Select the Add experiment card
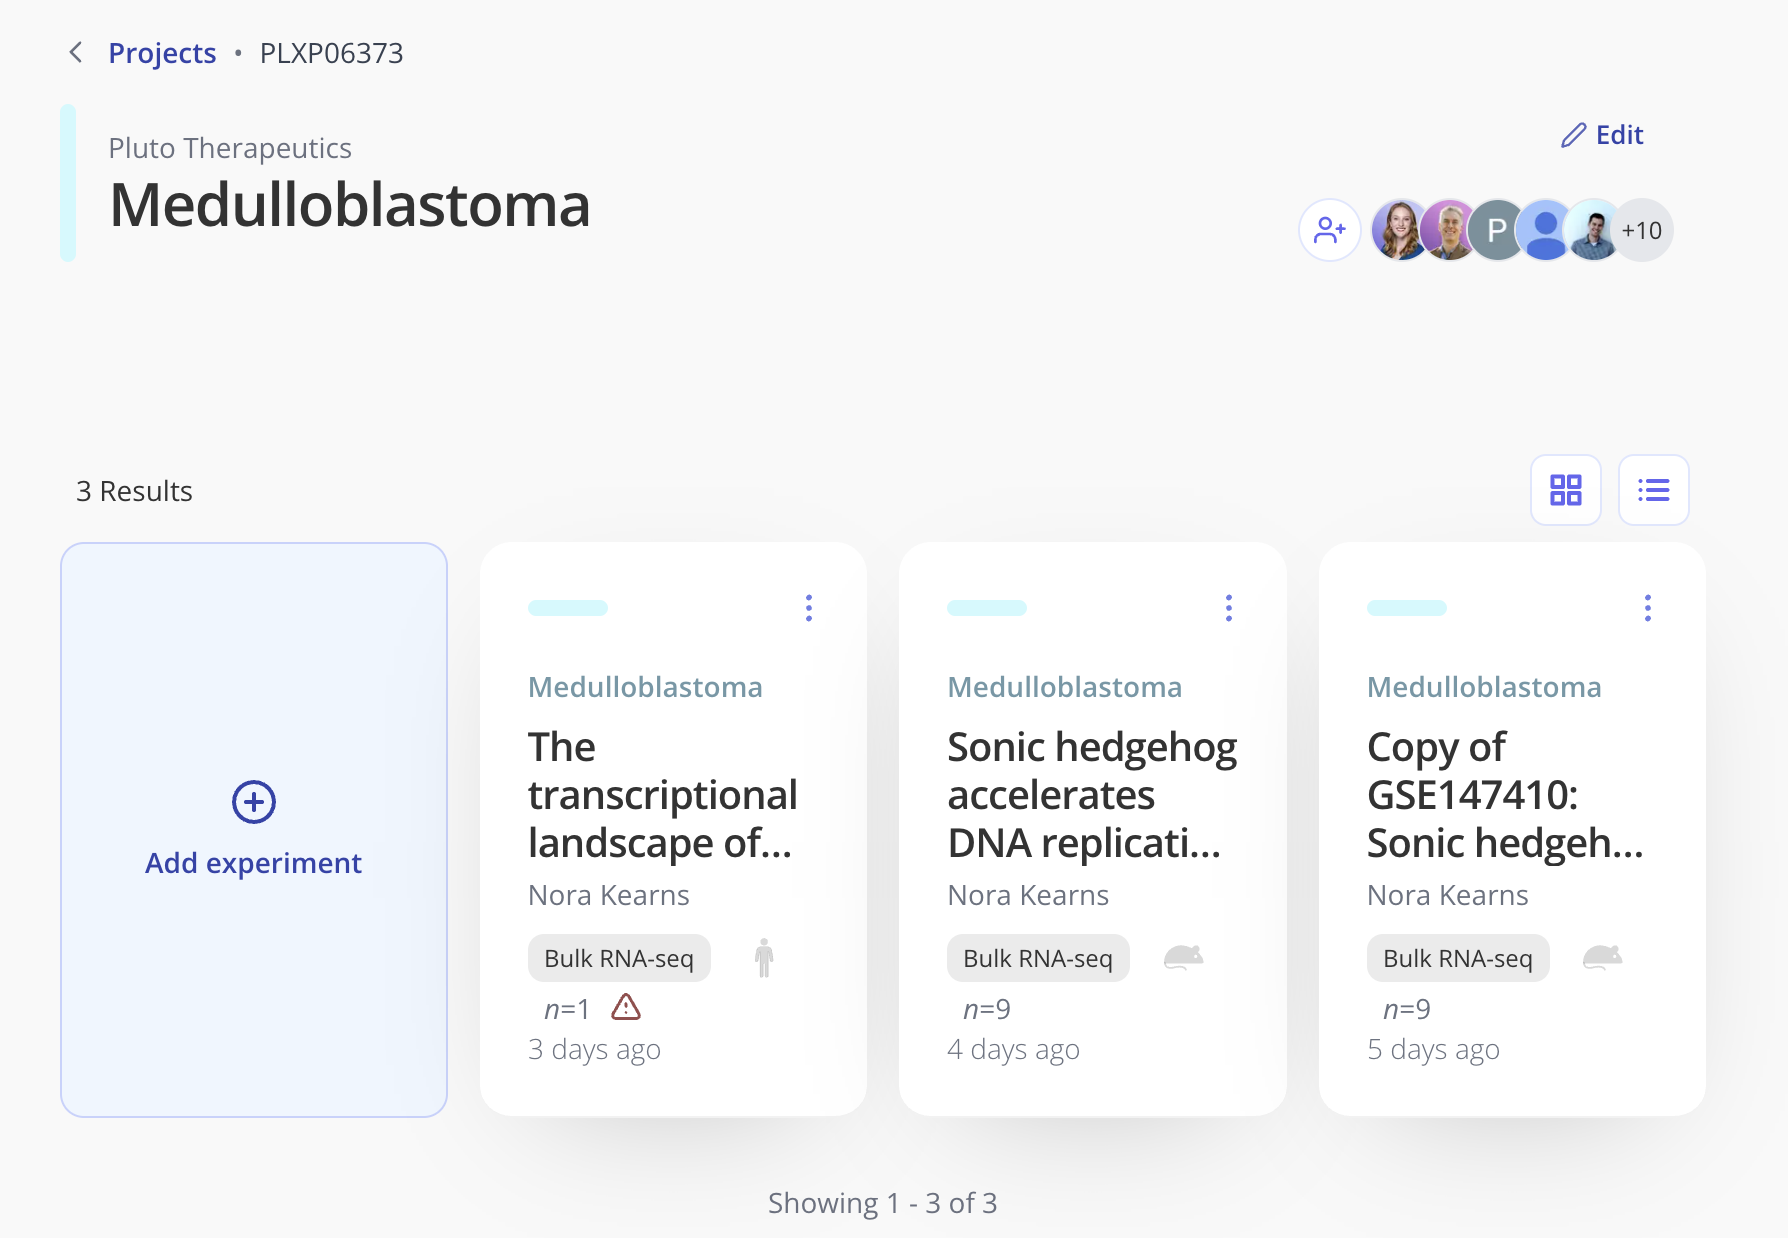 (253, 830)
